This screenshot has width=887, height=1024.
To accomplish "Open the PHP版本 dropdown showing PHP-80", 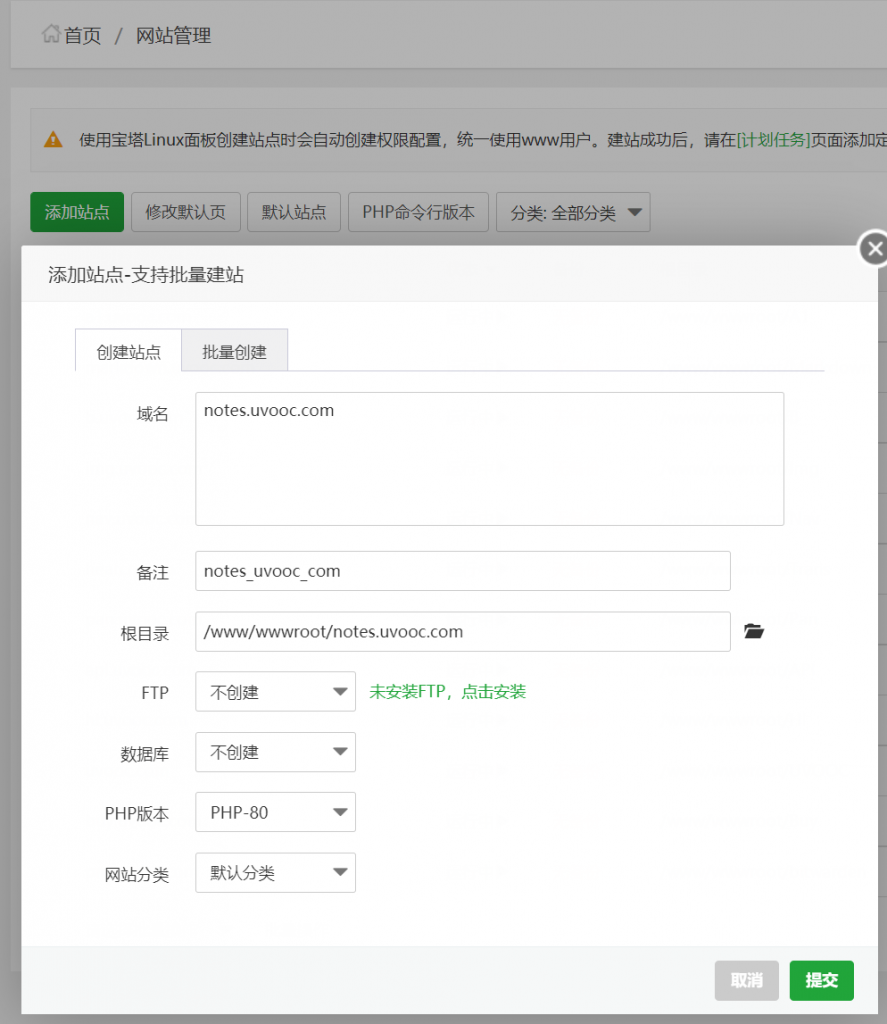I will tap(275, 812).
